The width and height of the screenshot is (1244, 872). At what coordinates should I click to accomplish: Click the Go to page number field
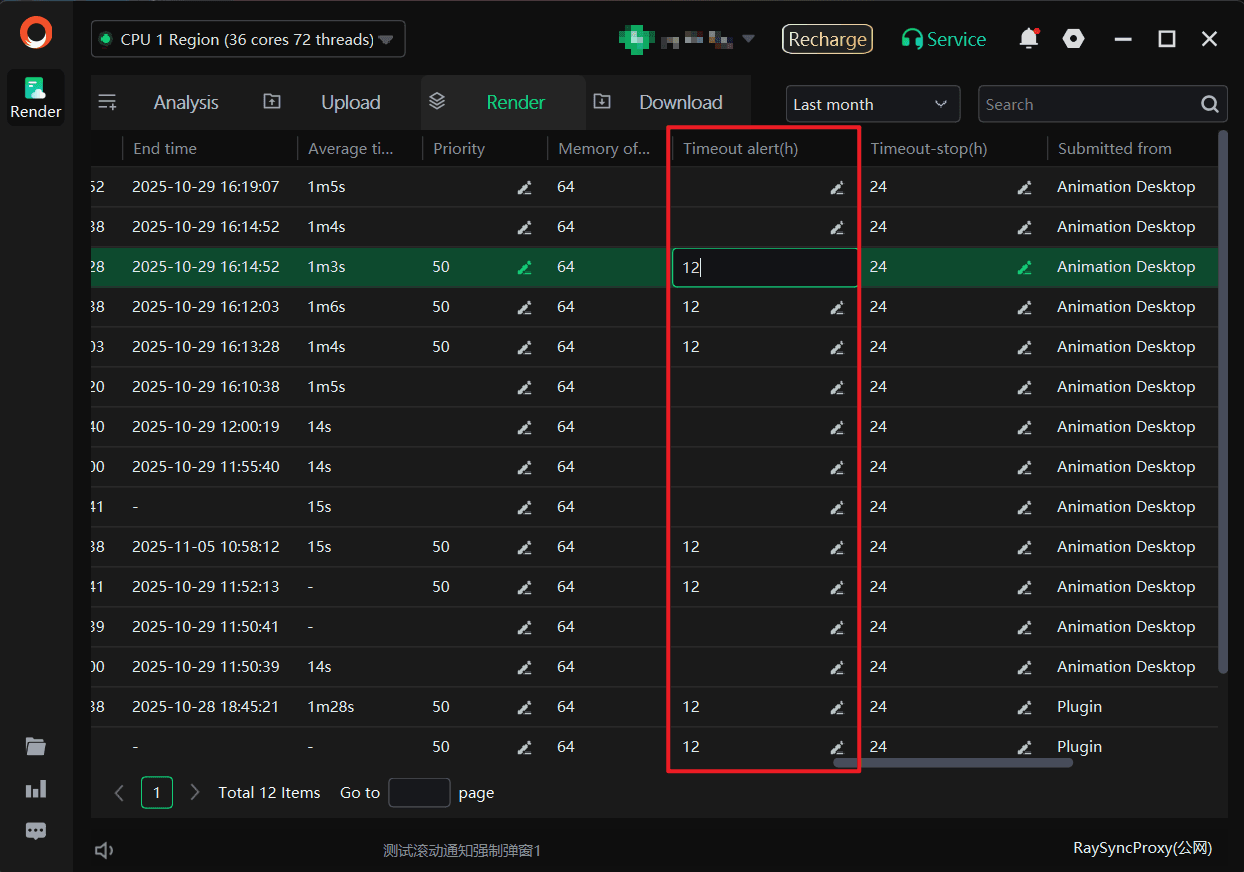(419, 793)
